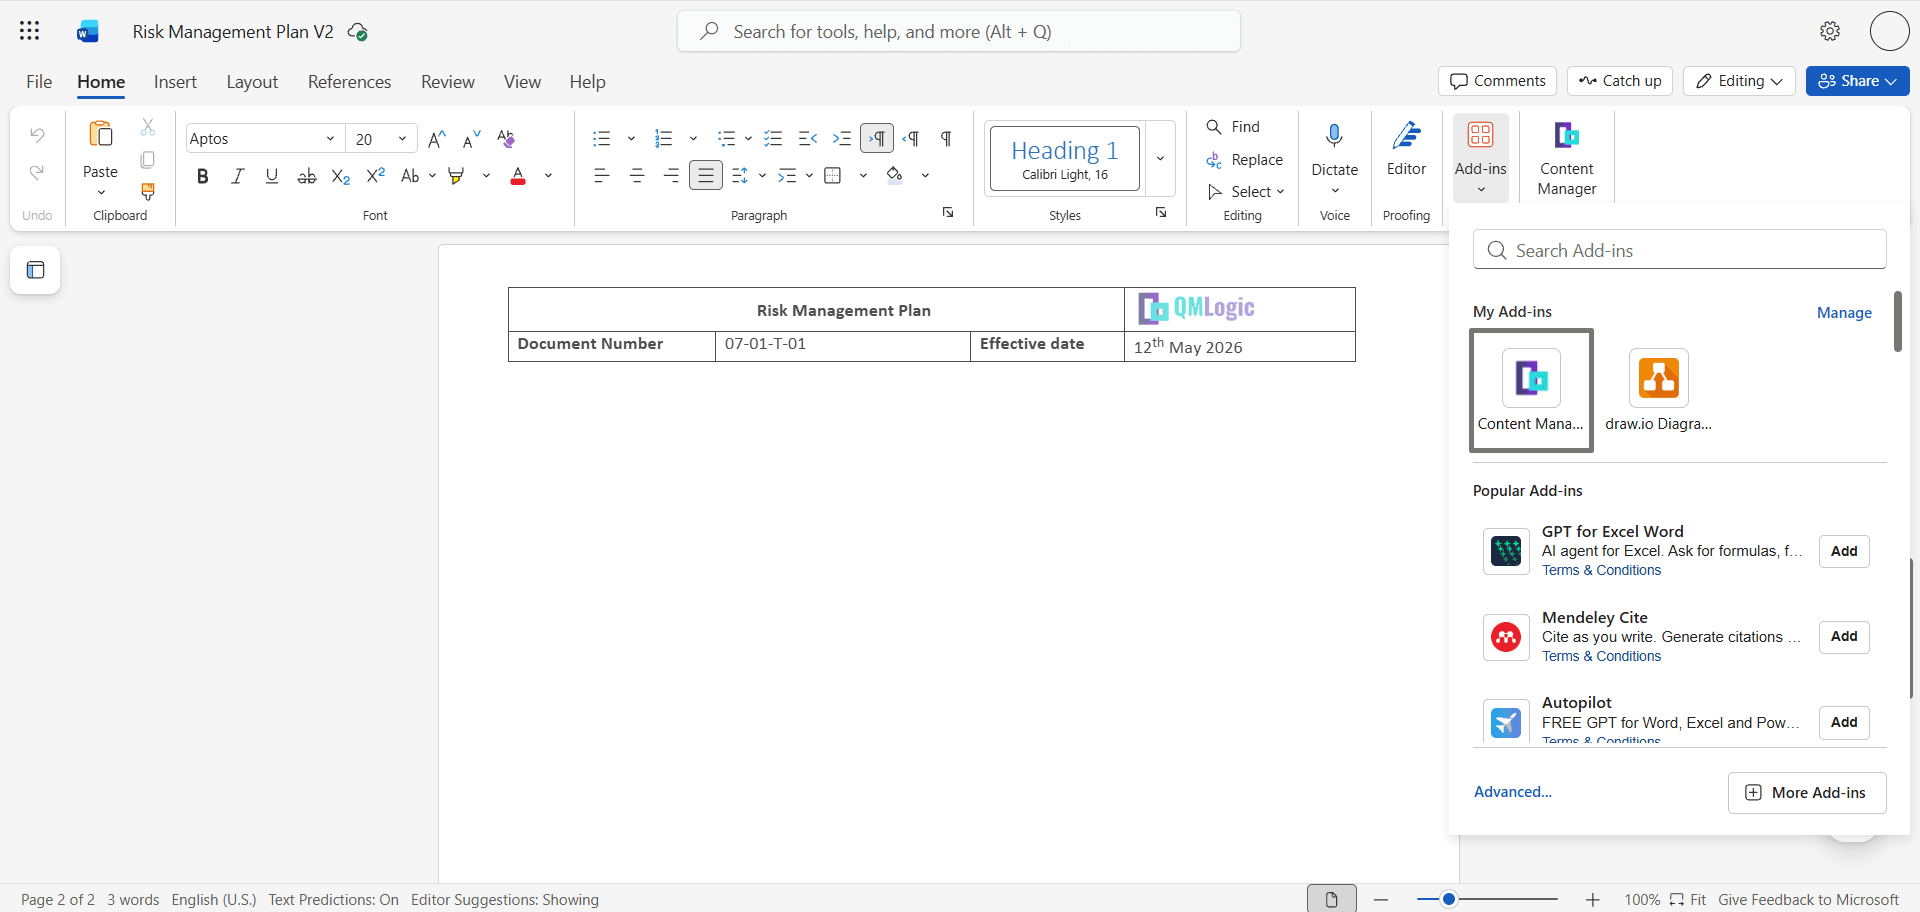Viewport: 1920px width, 912px height.
Task: Toggle show paragraph marks
Action: click(x=946, y=139)
